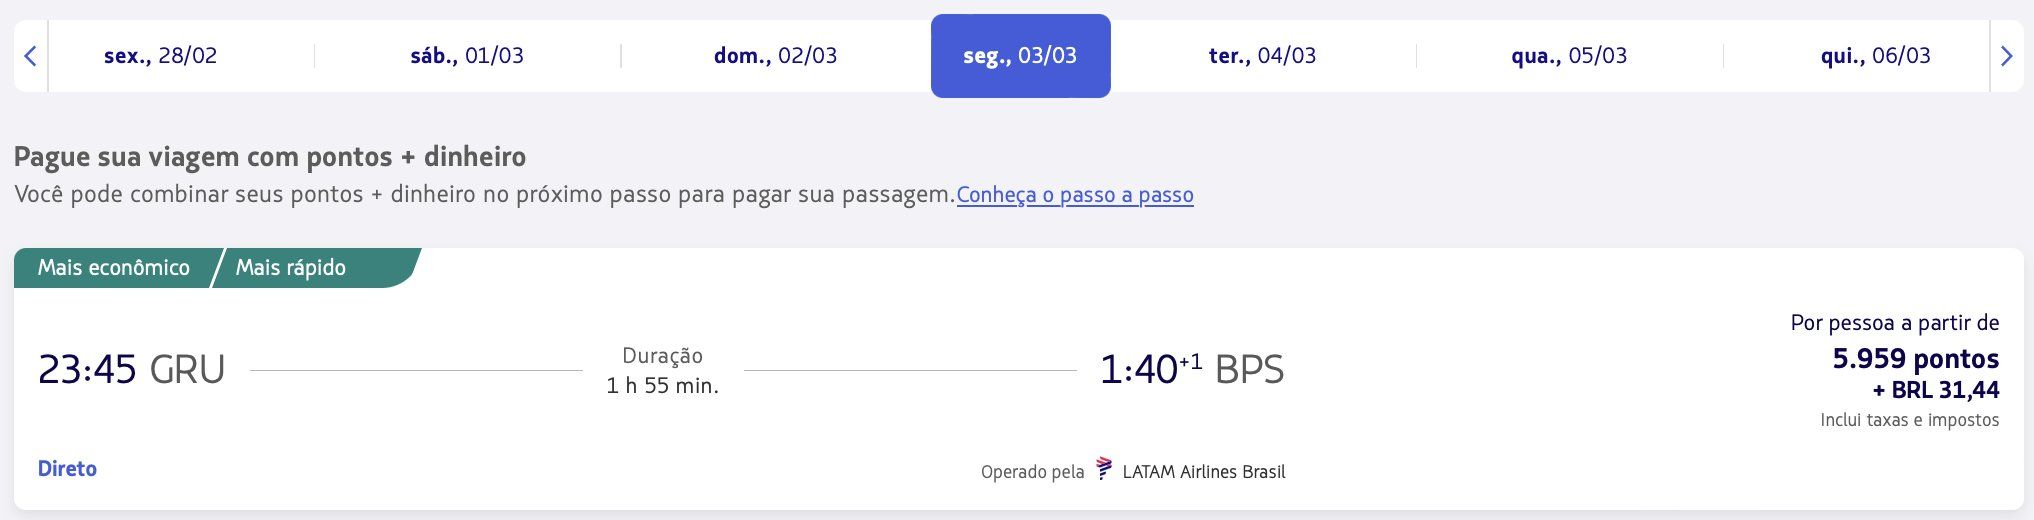Viewport: 2034px width, 520px height.
Task: Click the Direto flight details link
Action: coord(67,468)
